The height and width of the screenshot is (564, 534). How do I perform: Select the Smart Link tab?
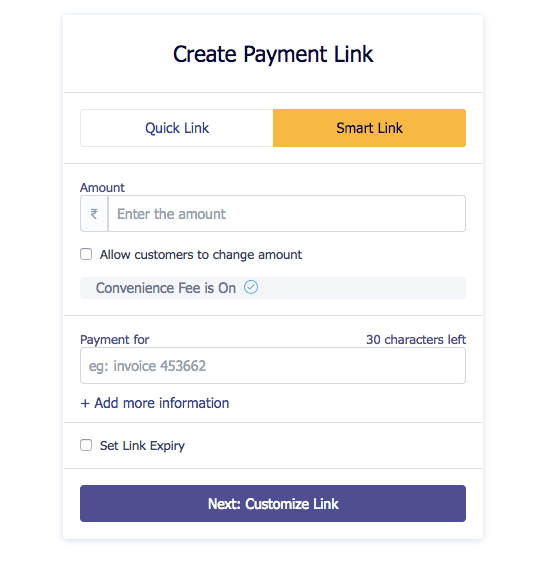pyautogui.click(x=369, y=128)
